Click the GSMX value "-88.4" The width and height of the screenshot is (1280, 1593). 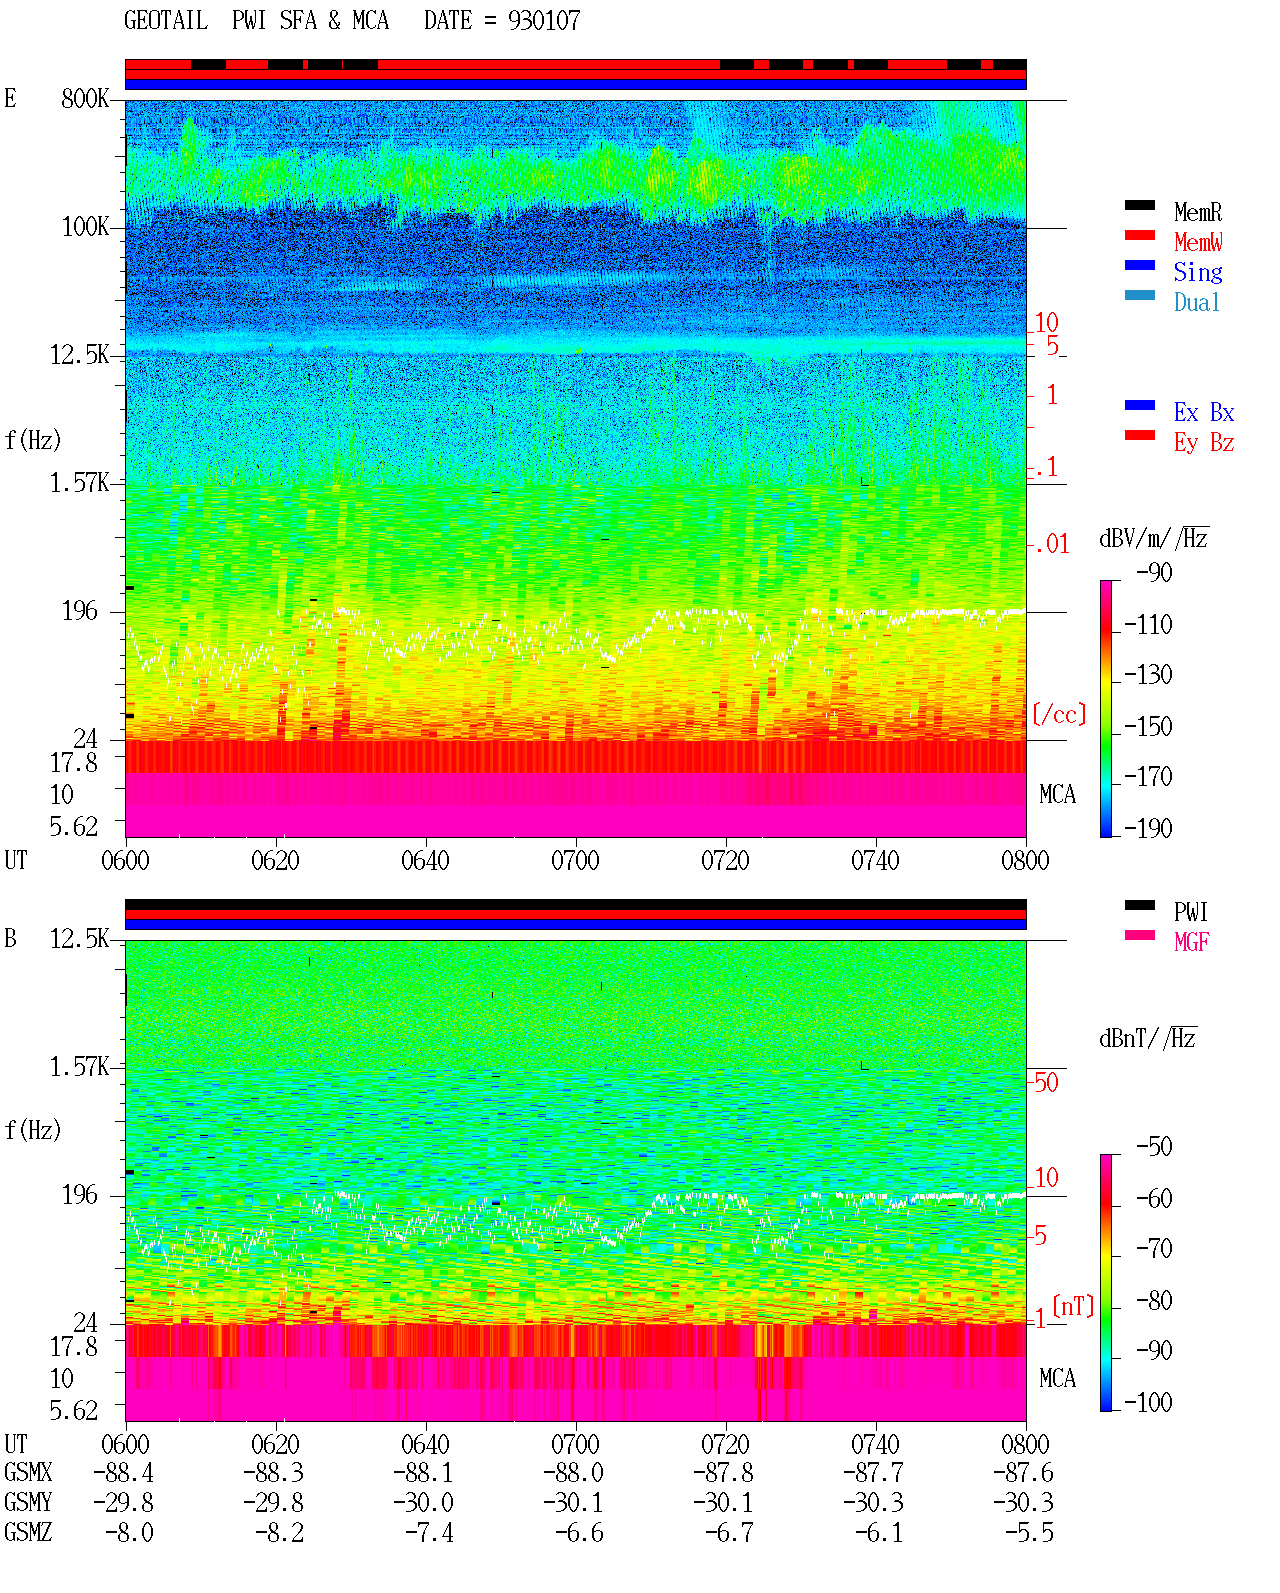pos(123,1473)
